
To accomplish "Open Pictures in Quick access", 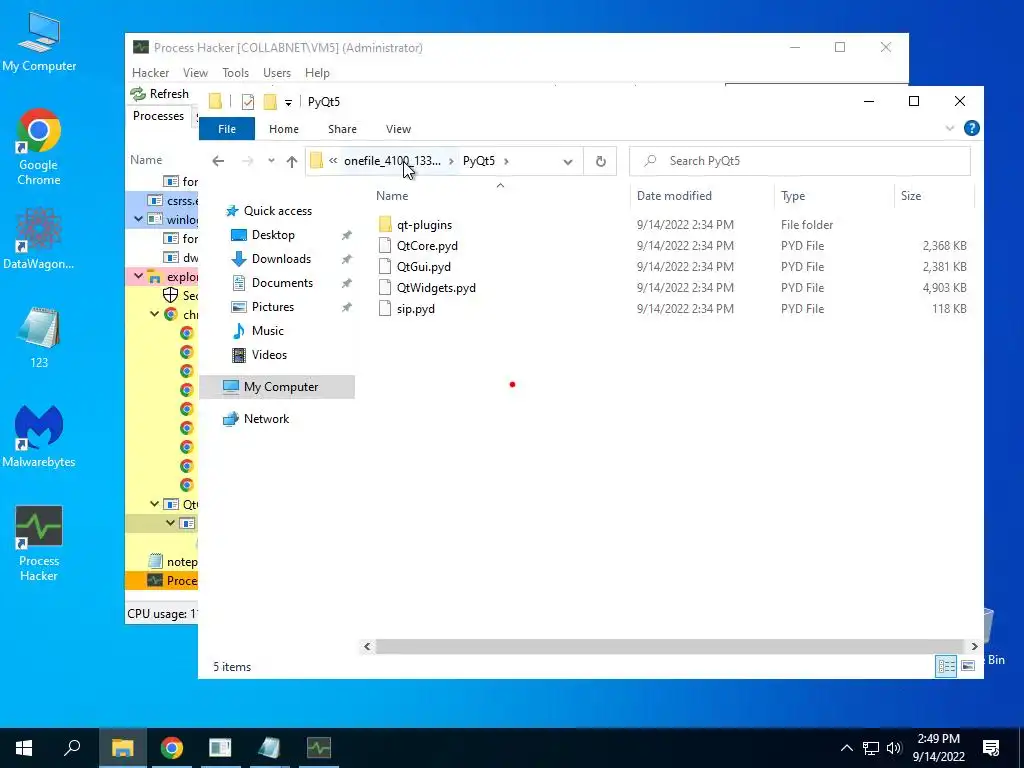I will coord(272,306).
